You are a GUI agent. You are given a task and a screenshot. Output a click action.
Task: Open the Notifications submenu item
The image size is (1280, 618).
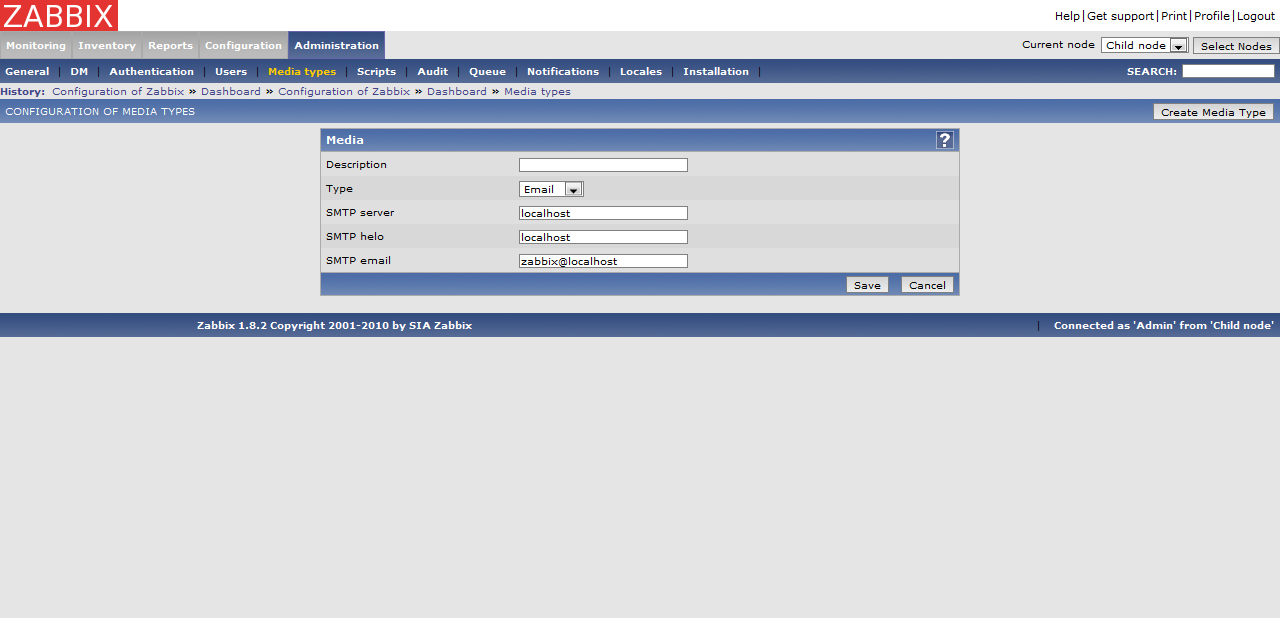click(563, 72)
